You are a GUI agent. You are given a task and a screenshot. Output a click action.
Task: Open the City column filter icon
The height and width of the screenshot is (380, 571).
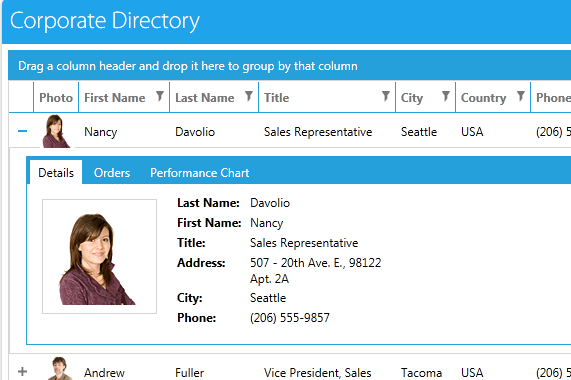tap(445, 96)
